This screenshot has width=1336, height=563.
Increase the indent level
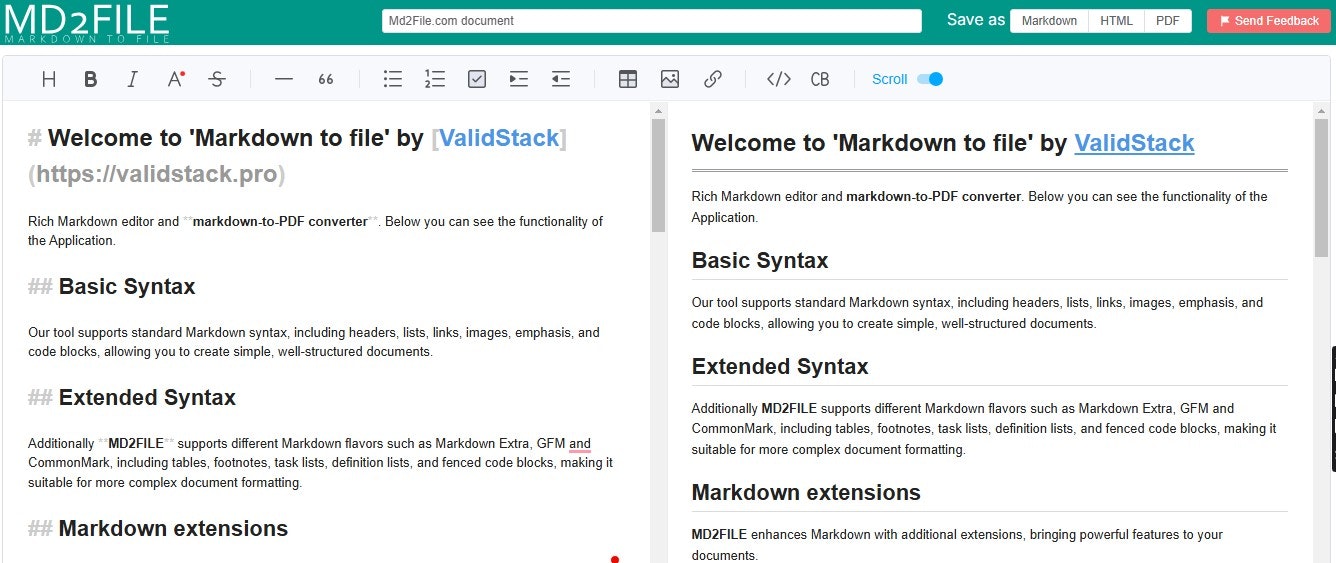[519, 79]
